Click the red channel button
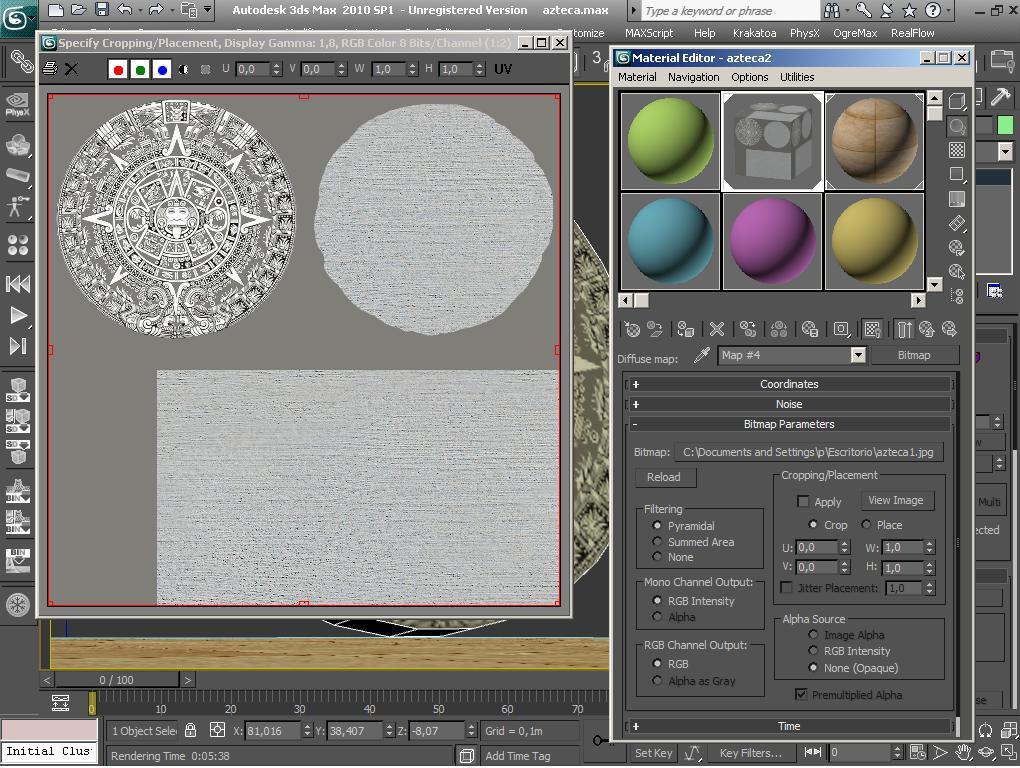Screen dimensions: 1020x768 pos(118,69)
